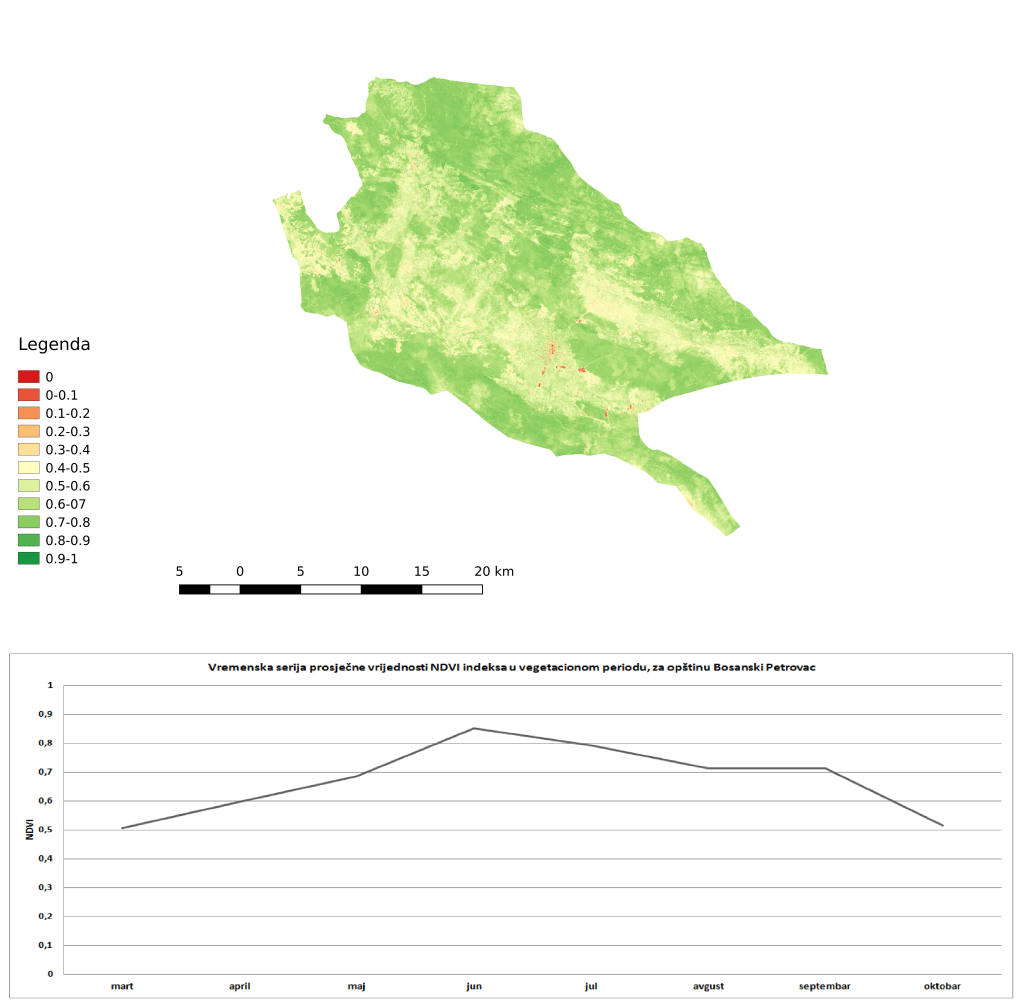Click the chart title about Bosanski Petrovac
Image resolution: width=1024 pixels, height=1007 pixels.
(511, 666)
